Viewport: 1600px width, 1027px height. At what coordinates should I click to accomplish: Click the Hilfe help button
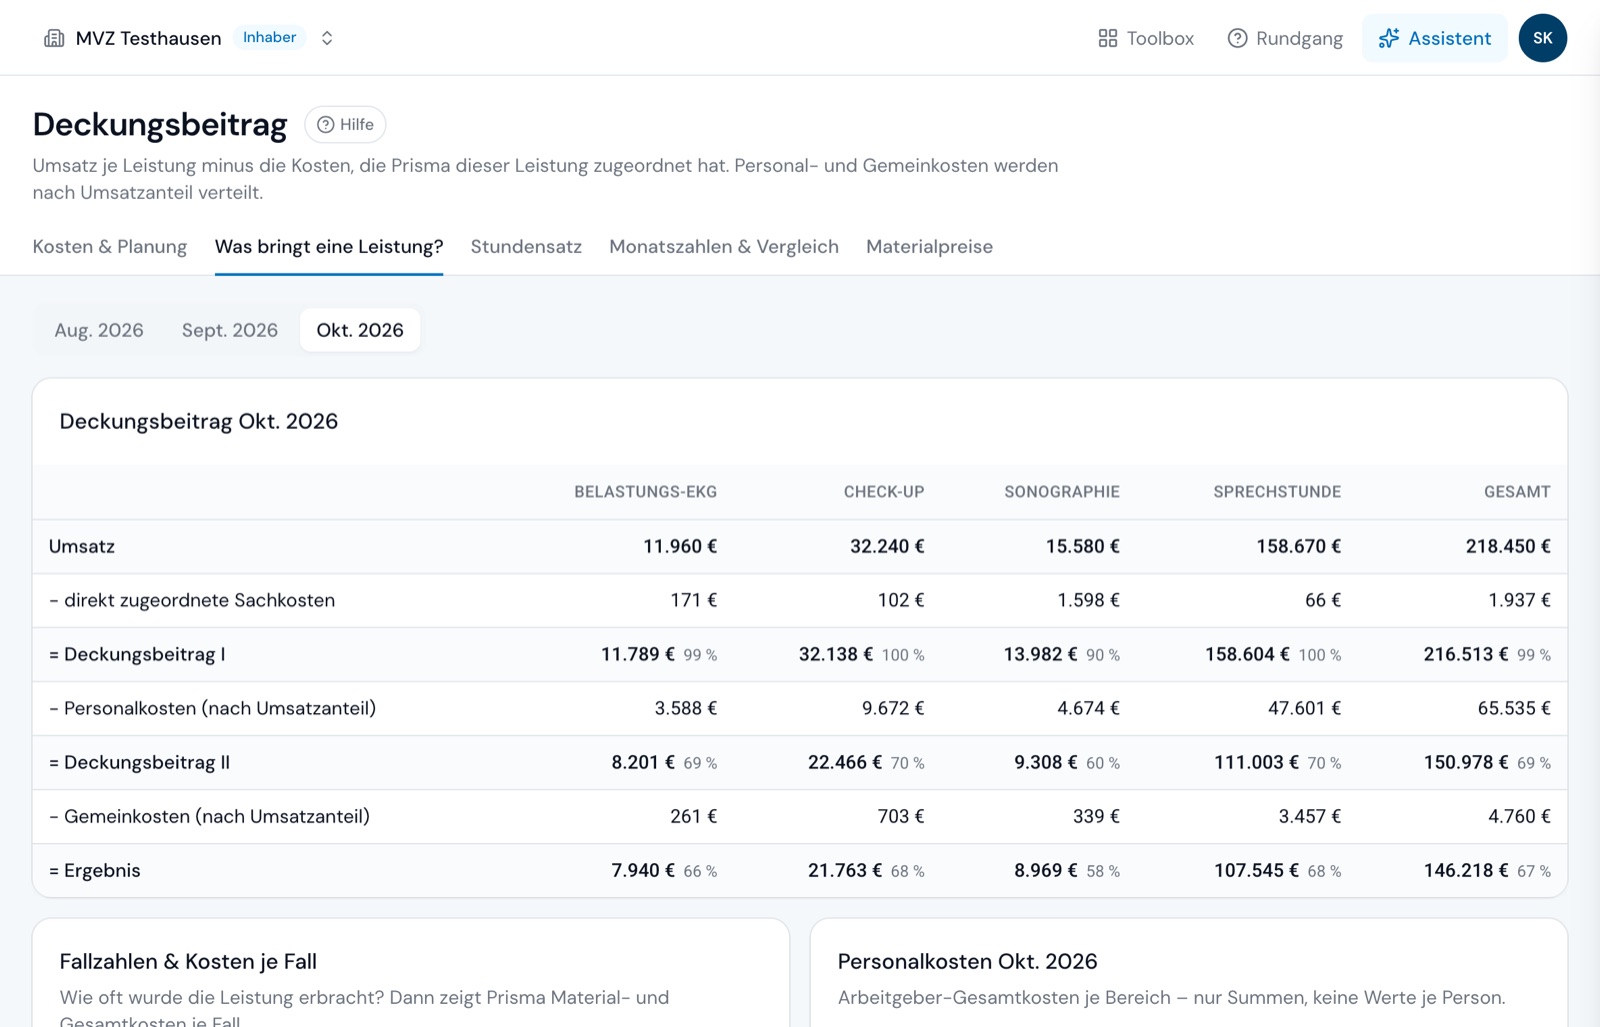[345, 124]
